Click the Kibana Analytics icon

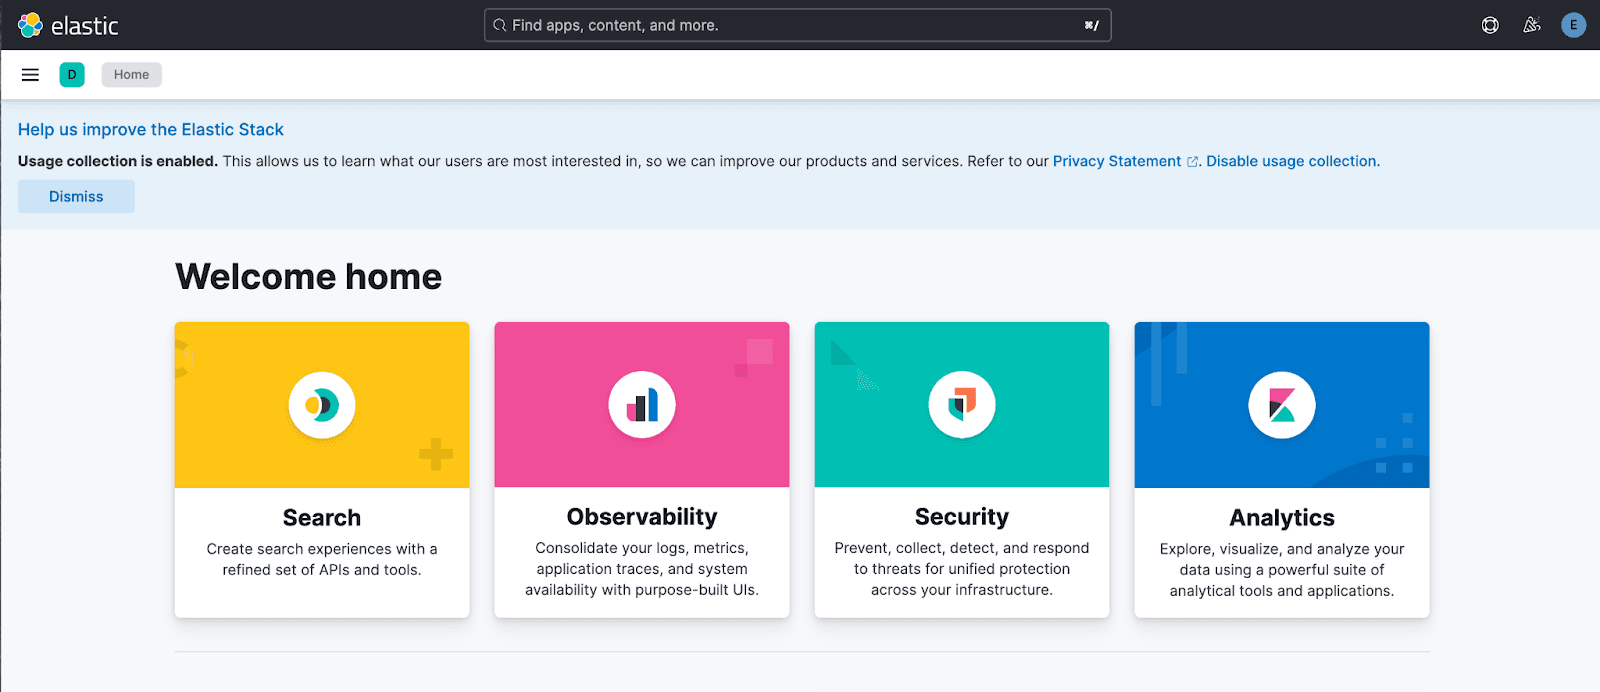click(x=1282, y=405)
